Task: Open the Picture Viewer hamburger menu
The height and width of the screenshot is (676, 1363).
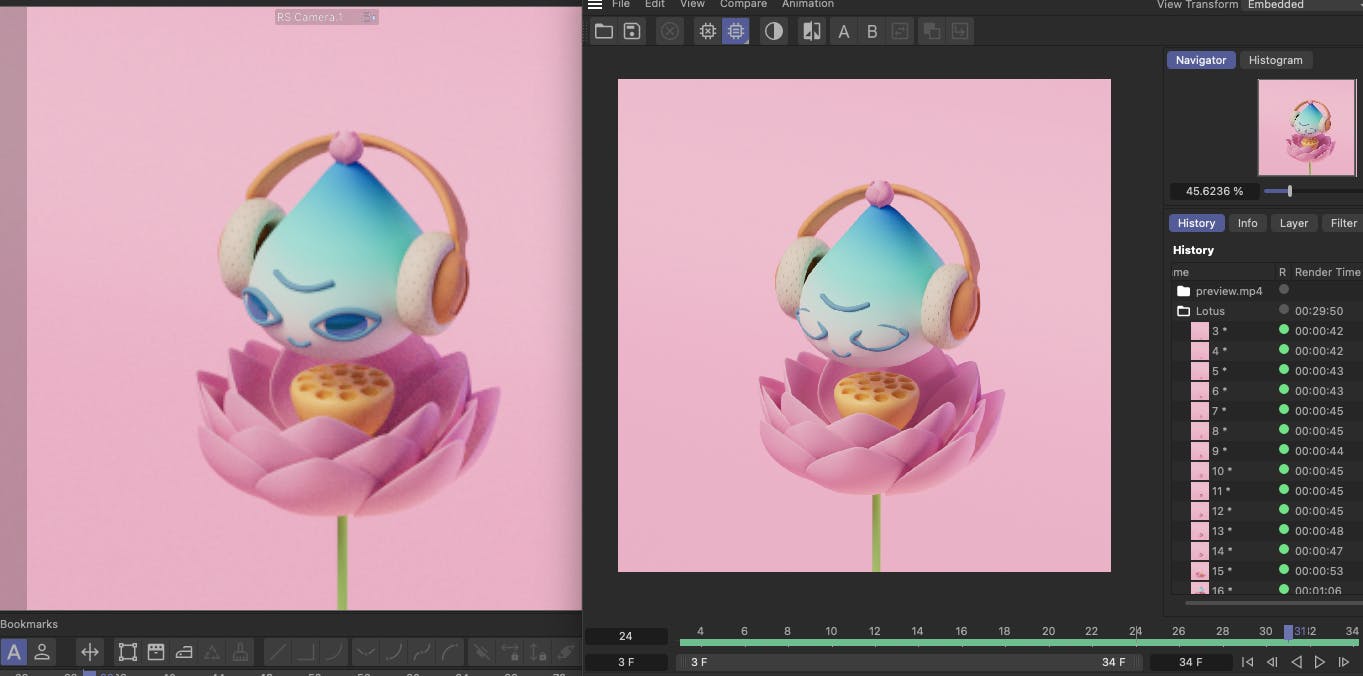Action: (595, 4)
